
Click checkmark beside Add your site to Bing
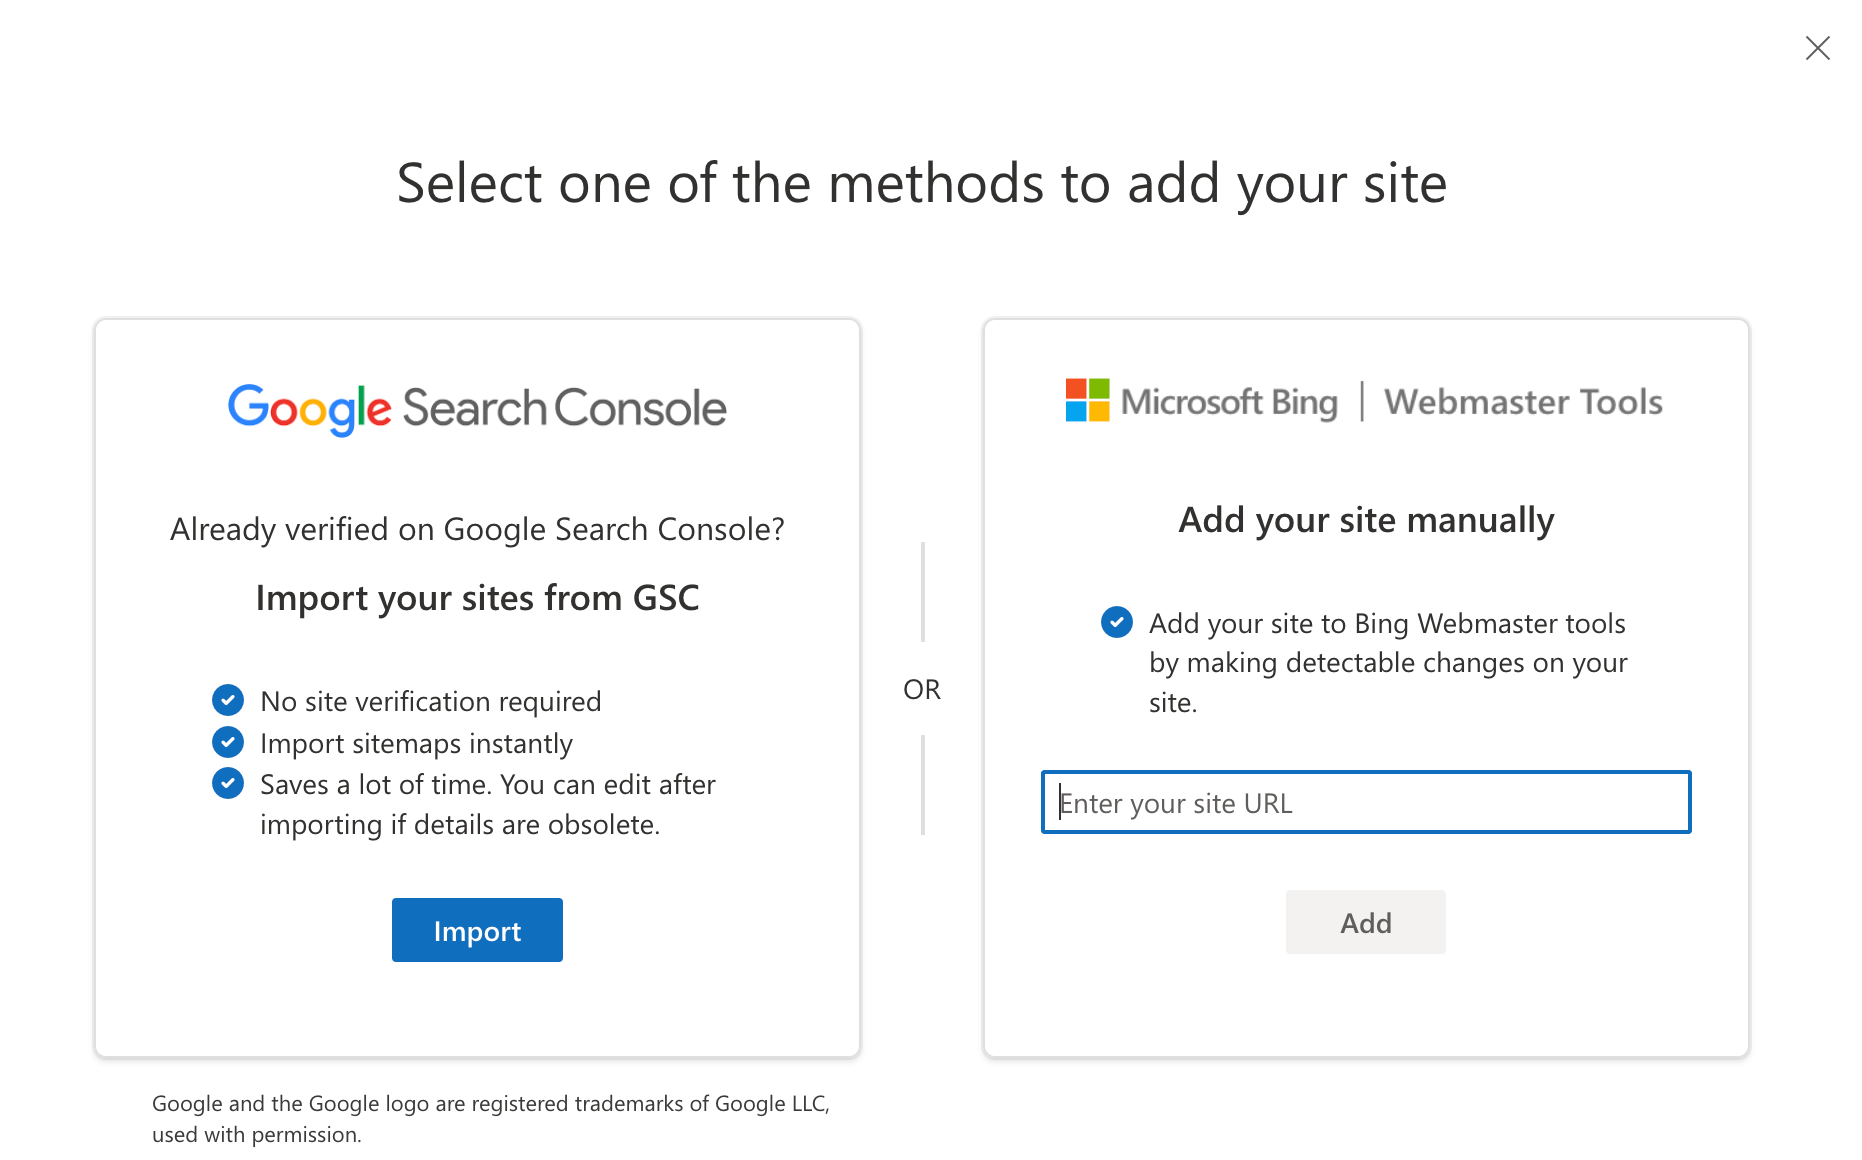pos(1116,622)
